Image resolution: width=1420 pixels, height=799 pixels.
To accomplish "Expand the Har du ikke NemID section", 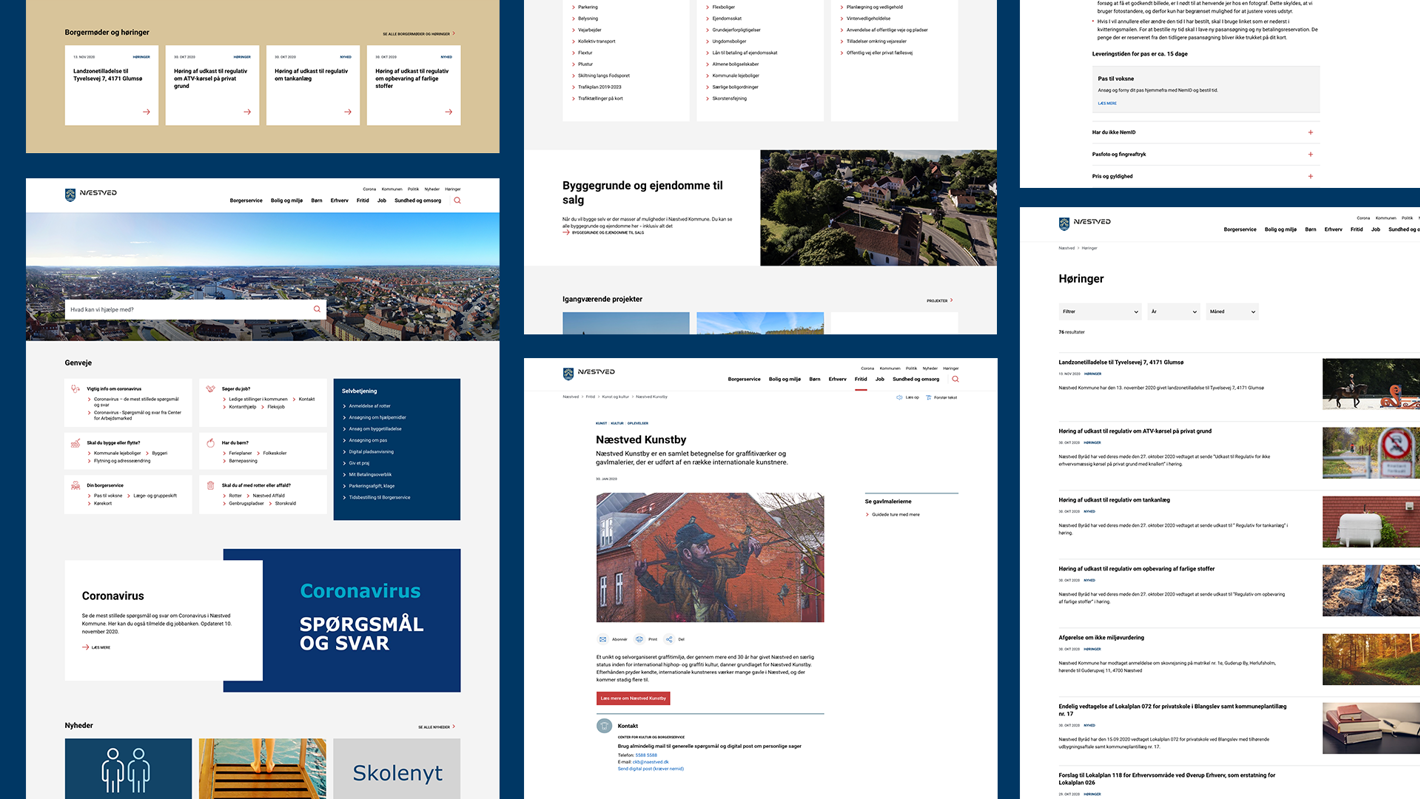I will click(x=1310, y=132).
